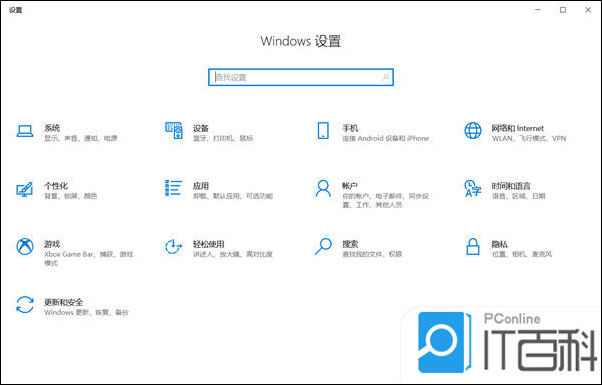The width and height of the screenshot is (602, 385).
Task: Open the 帐户 person icon
Action: point(323,188)
